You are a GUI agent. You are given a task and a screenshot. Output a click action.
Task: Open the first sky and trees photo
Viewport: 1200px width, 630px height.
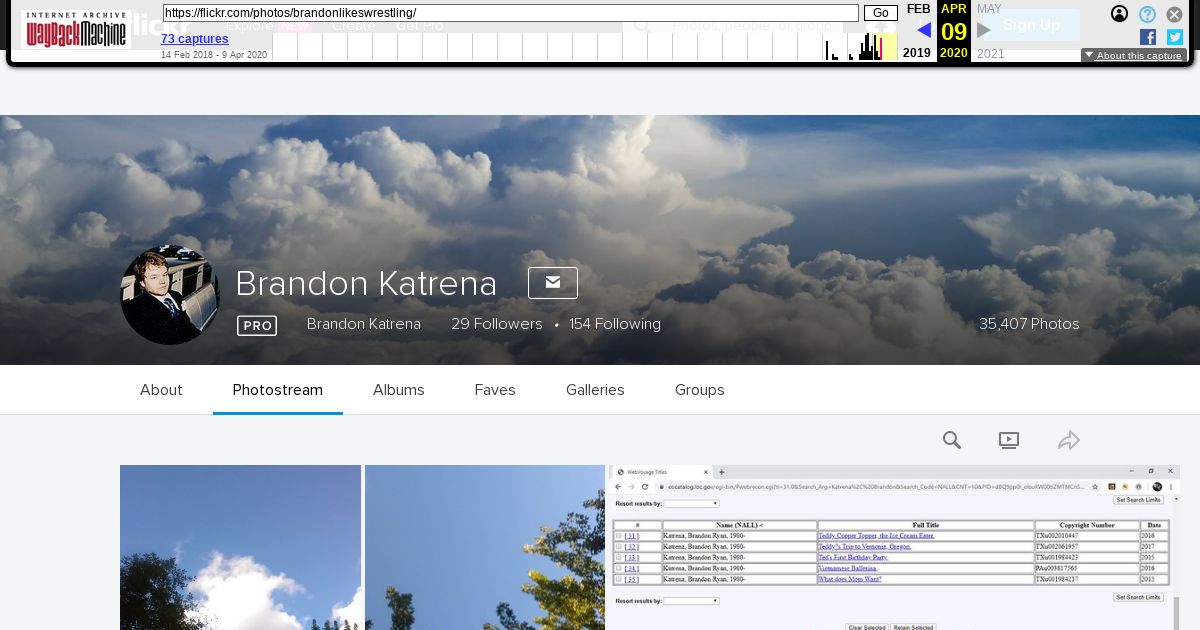click(x=240, y=547)
